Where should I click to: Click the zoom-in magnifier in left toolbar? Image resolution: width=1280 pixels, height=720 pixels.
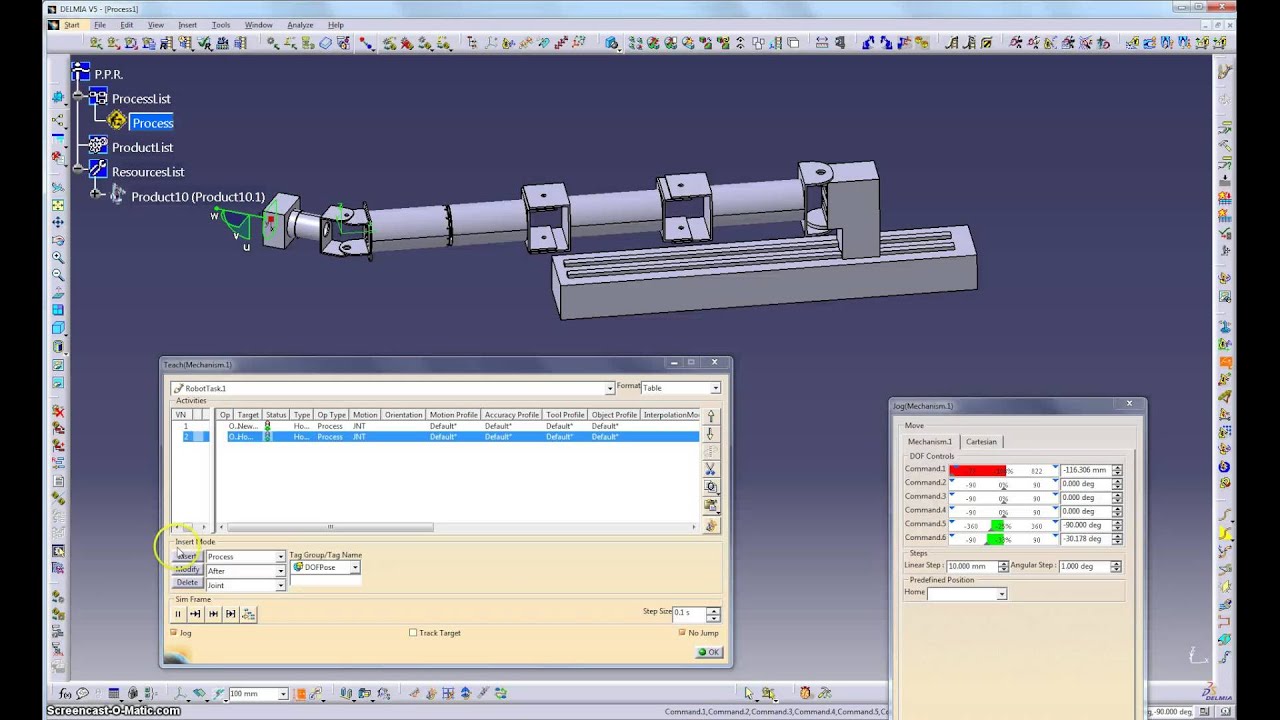point(59,258)
